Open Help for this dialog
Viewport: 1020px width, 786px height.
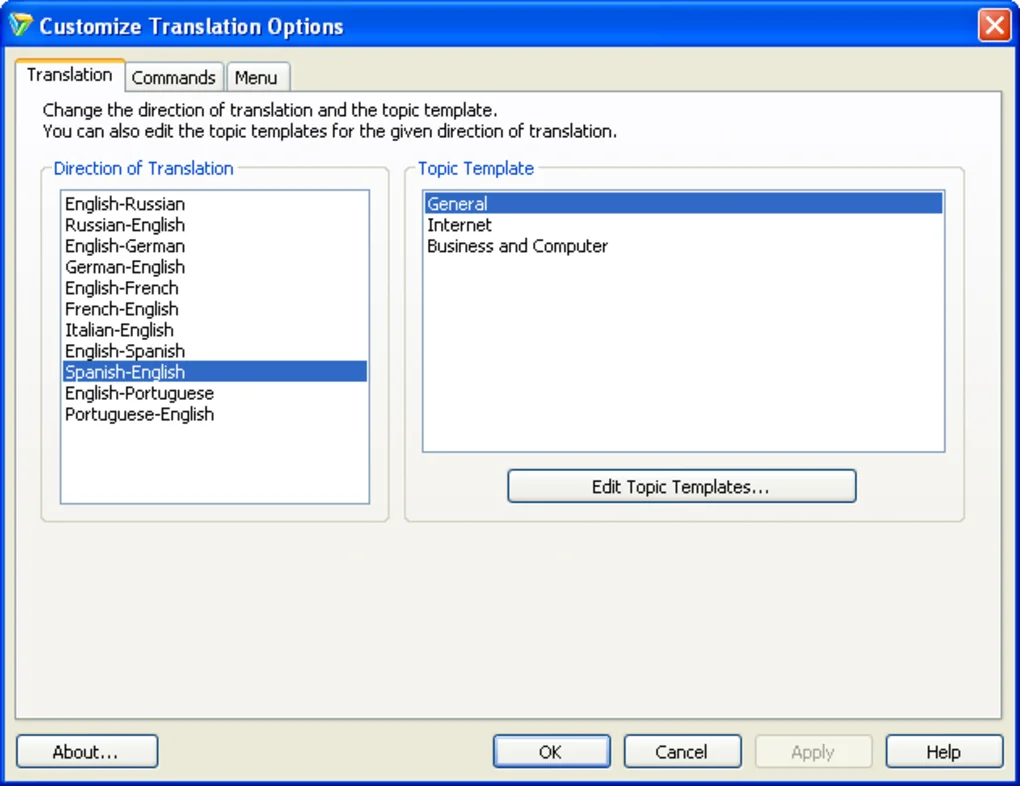(x=943, y=752)
